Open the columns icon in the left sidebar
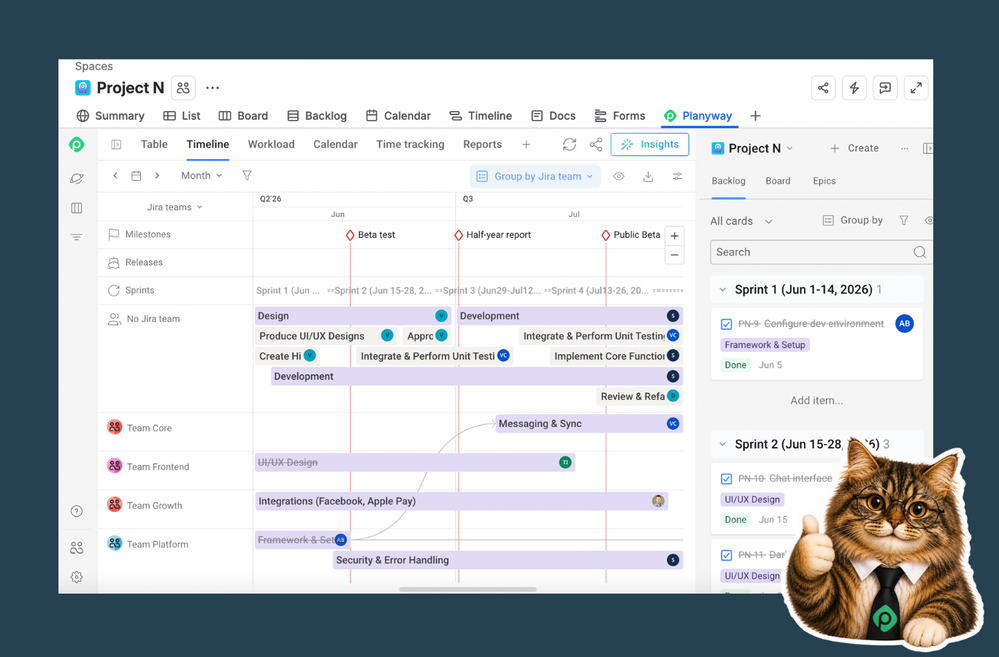 [76, 208]
